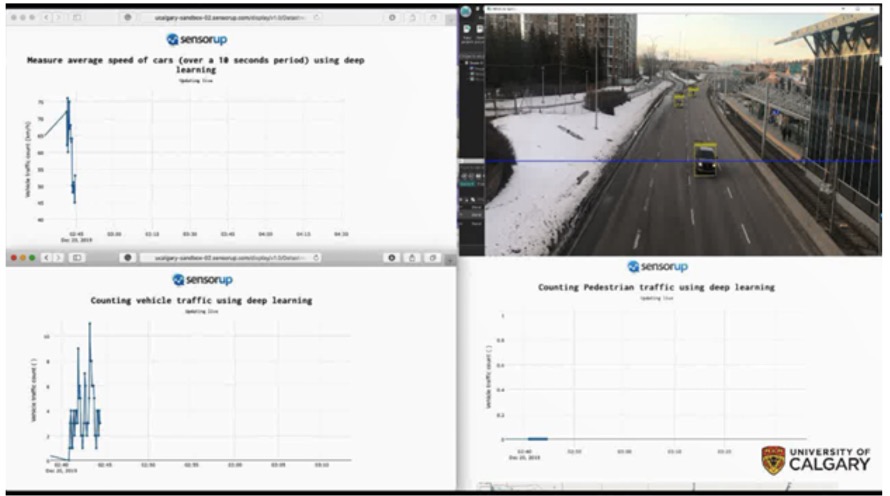Click the peak of the vehicle traffic count graph
The image size is (890, 496).
pyautogui.click(x=89, y=323)
